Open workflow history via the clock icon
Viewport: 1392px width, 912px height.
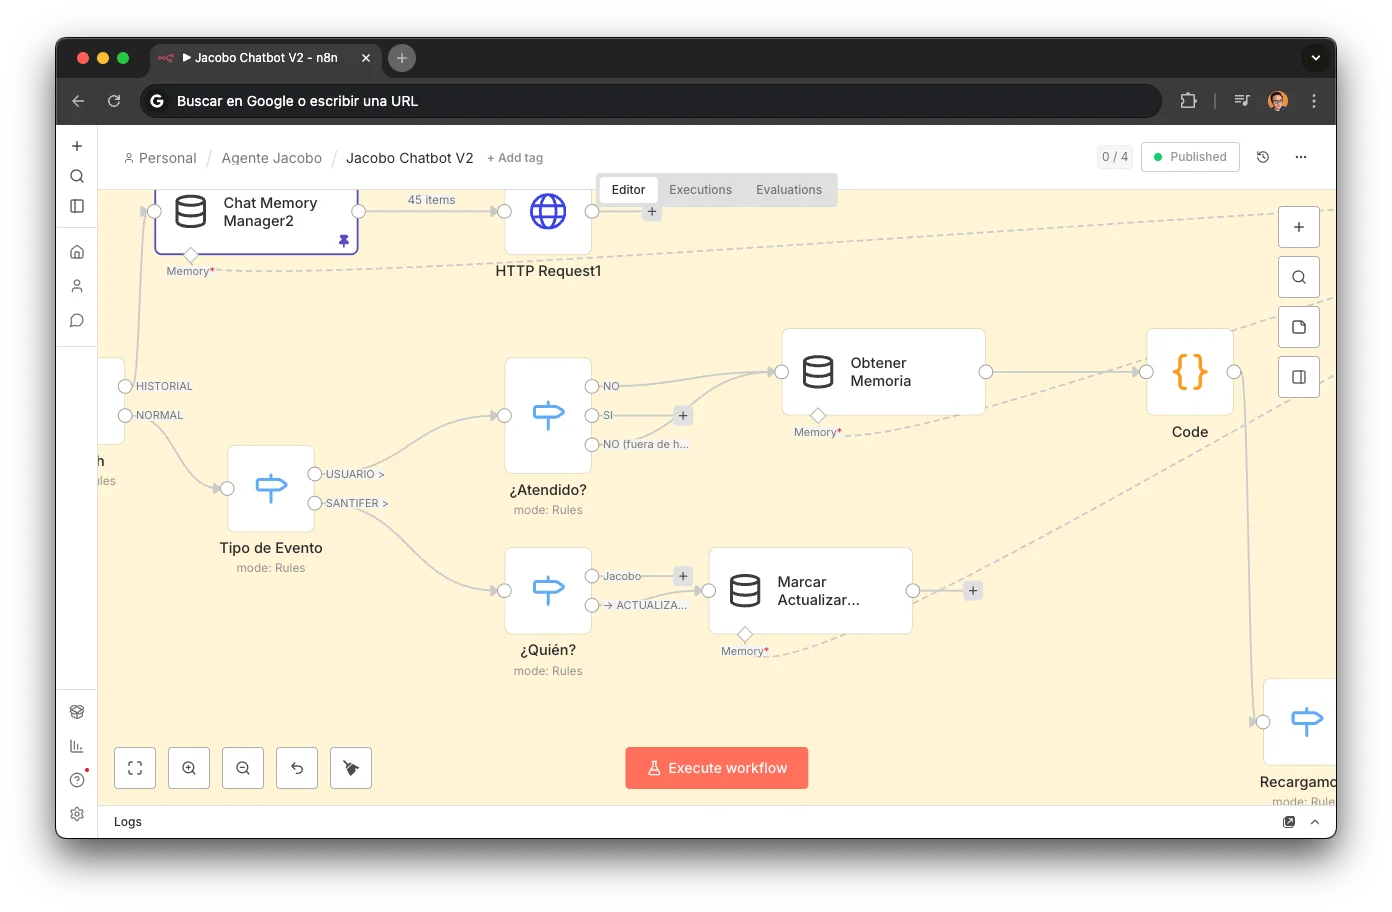(x=1262, y=157)
